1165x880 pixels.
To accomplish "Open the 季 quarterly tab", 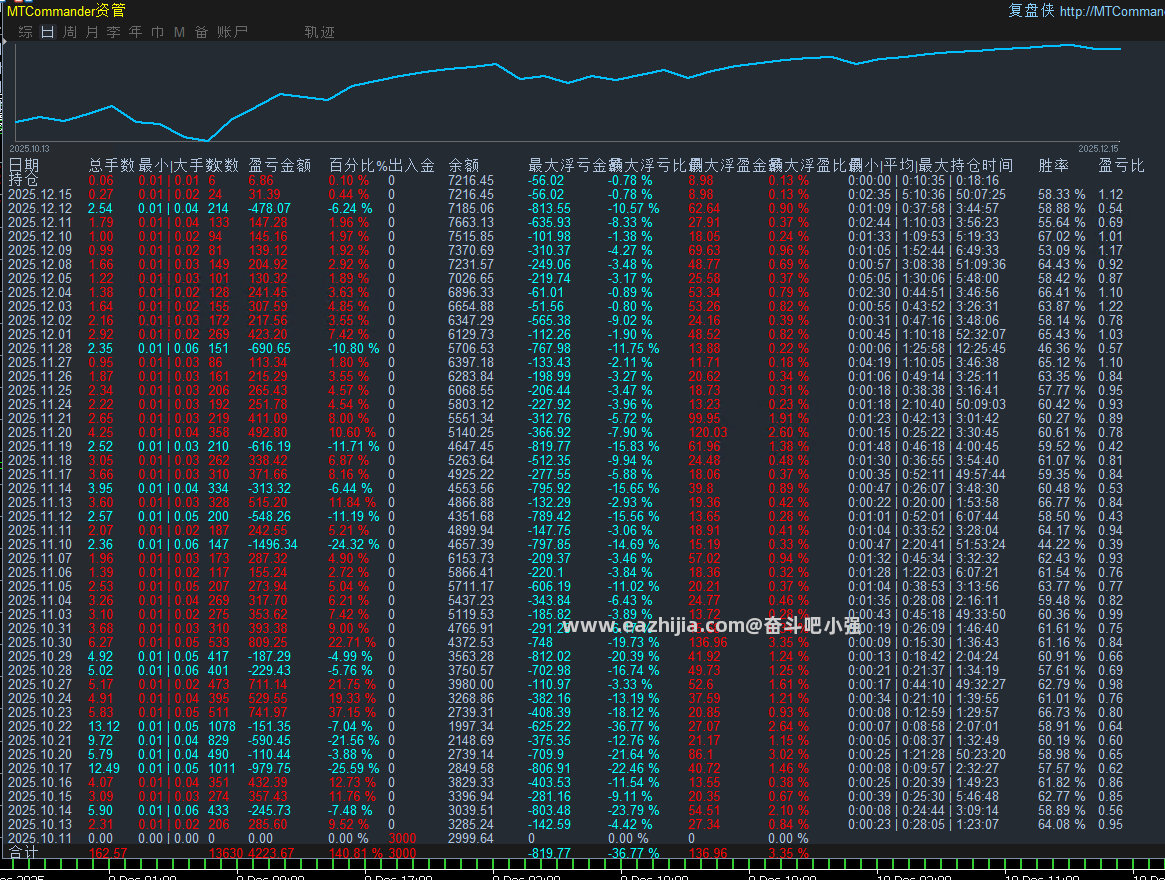I will click(114, 32).
